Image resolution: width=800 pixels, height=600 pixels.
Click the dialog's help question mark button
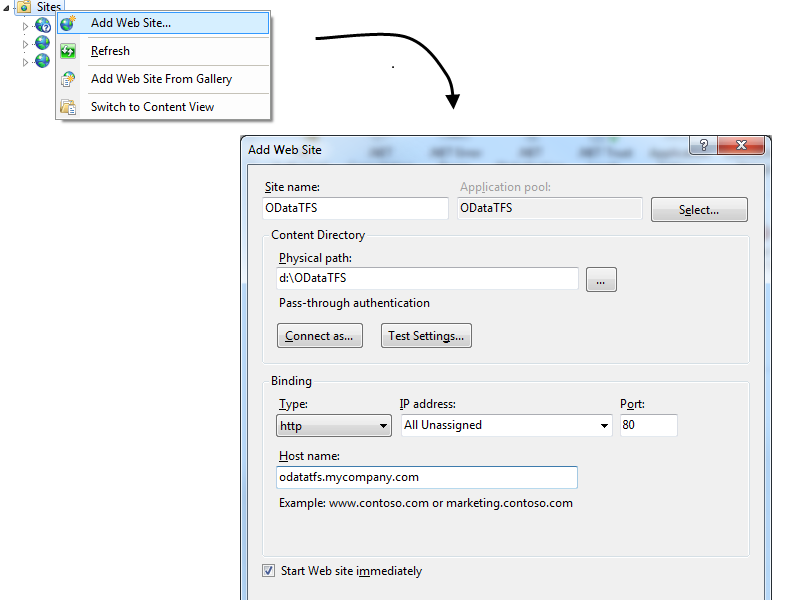[704, 146]
